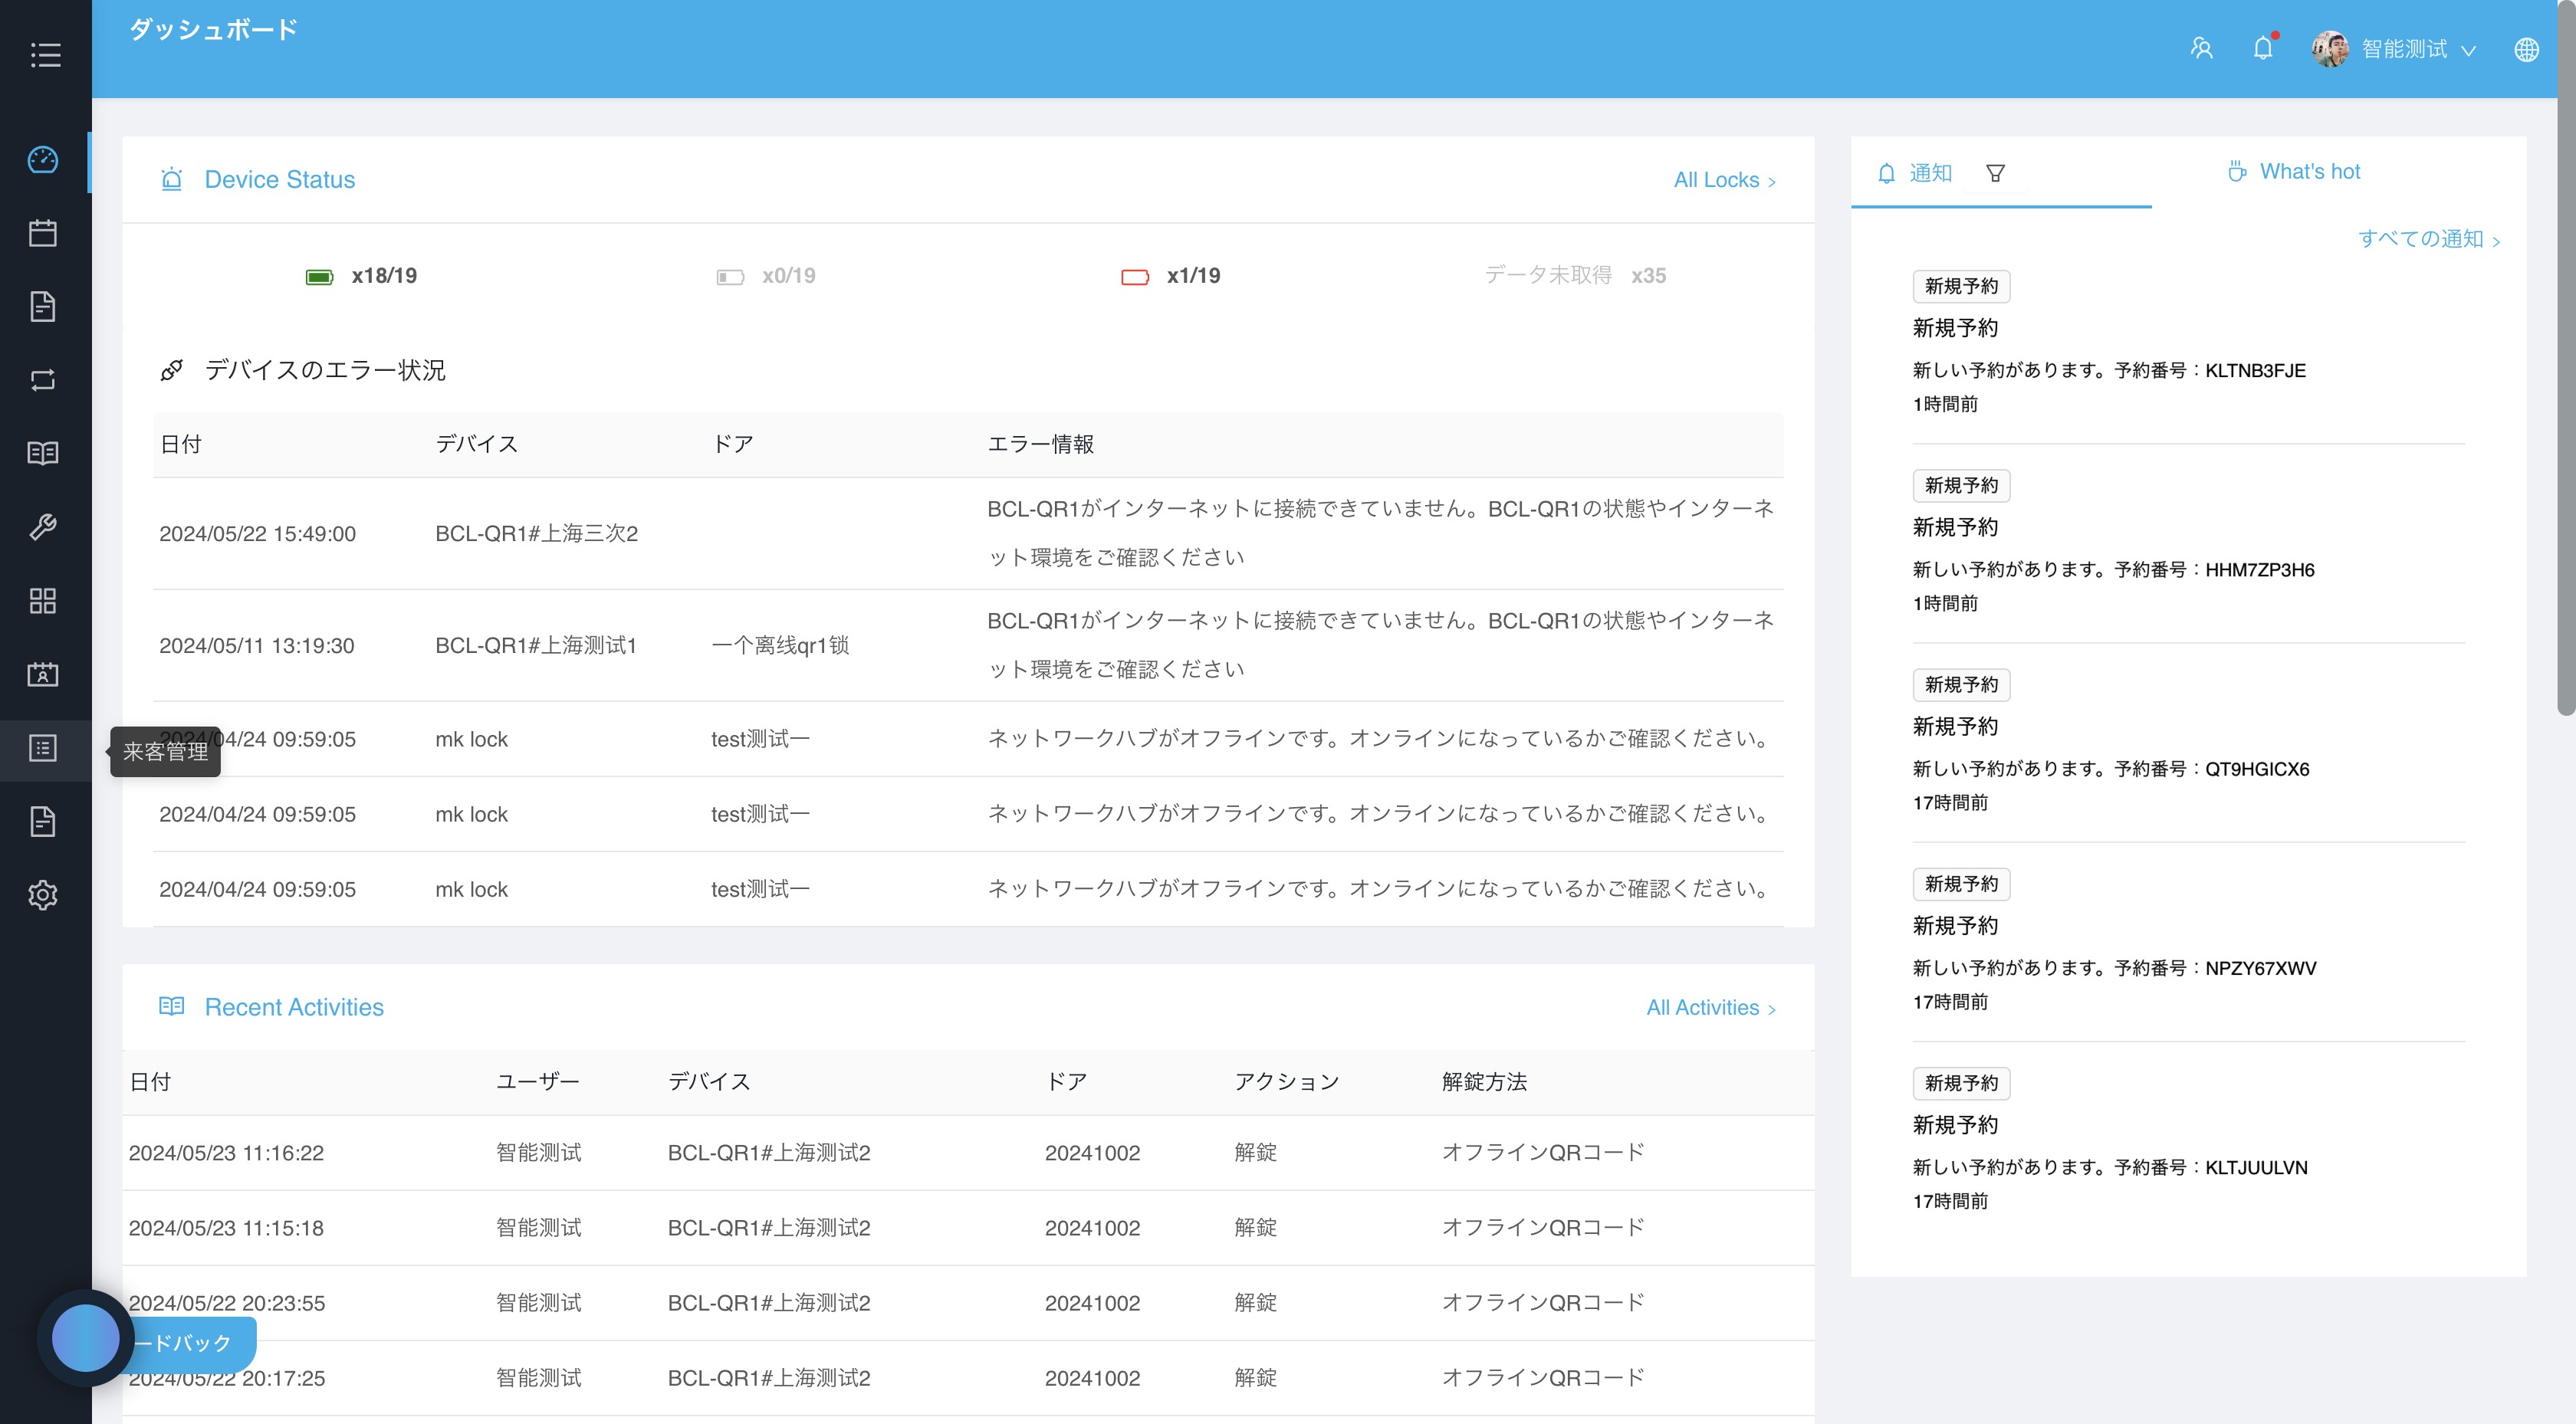Open the dashboard gauge sidebar icon
The image size is (2576, 1424).
coord(43,160)
